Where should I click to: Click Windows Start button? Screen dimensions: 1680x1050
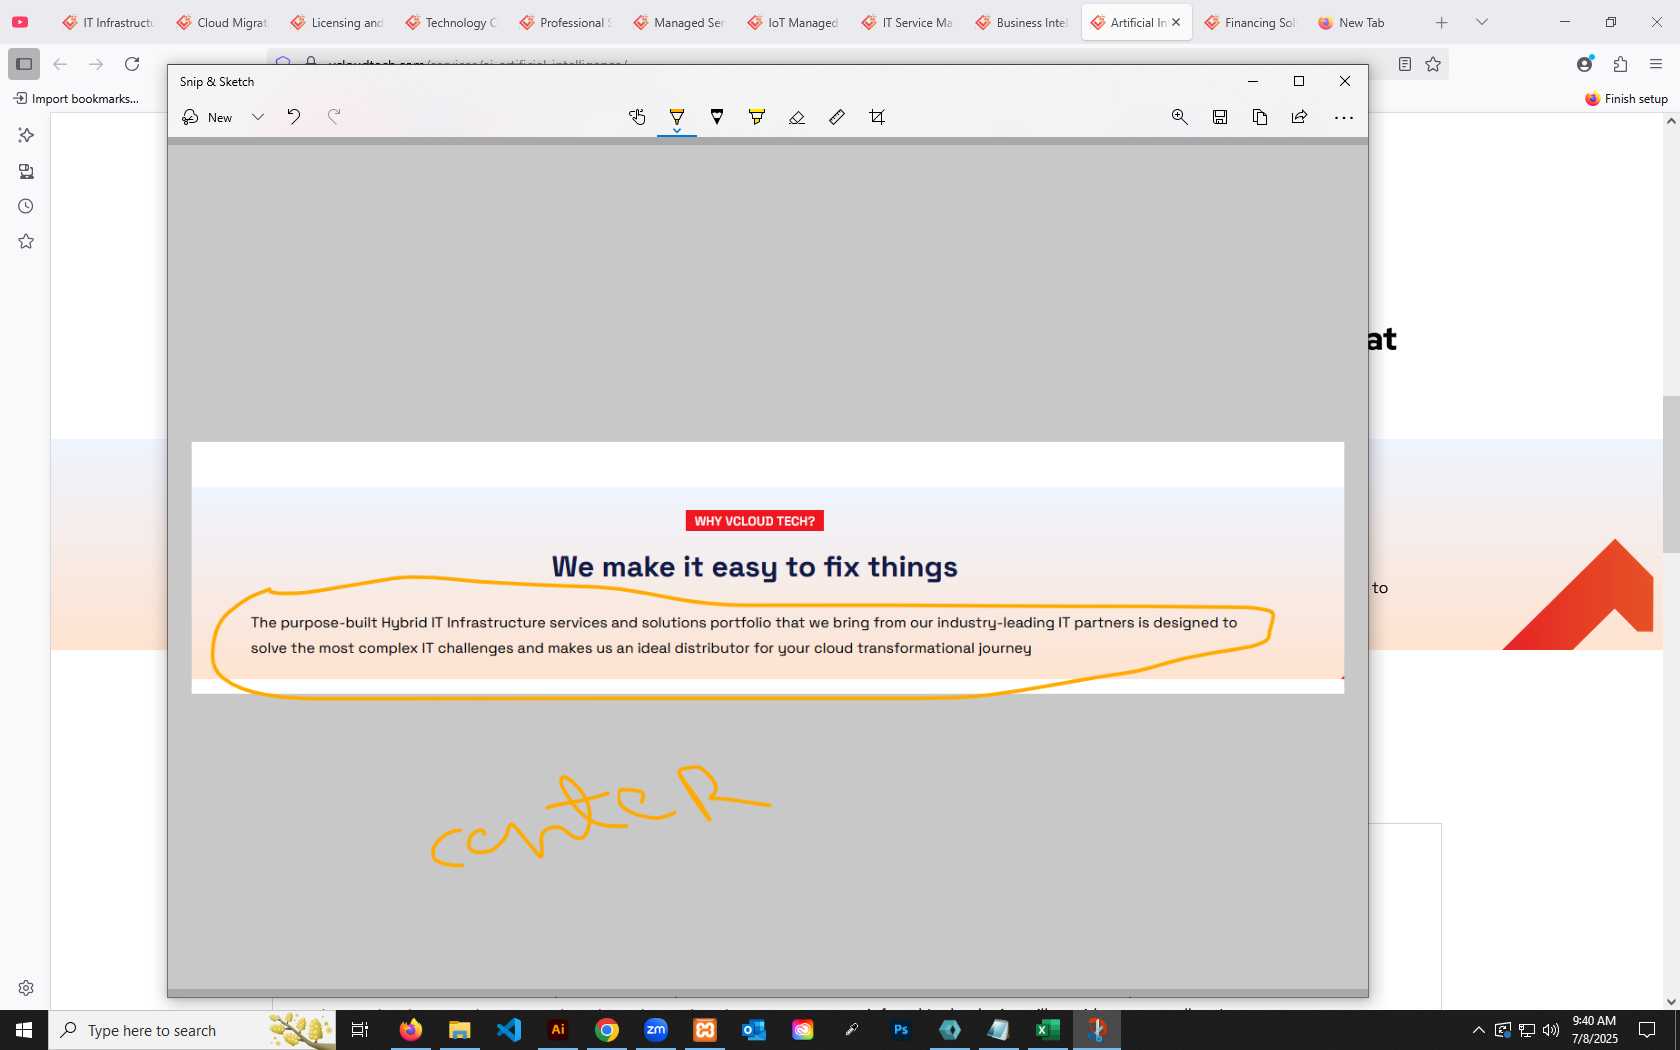coord(24,1030)
